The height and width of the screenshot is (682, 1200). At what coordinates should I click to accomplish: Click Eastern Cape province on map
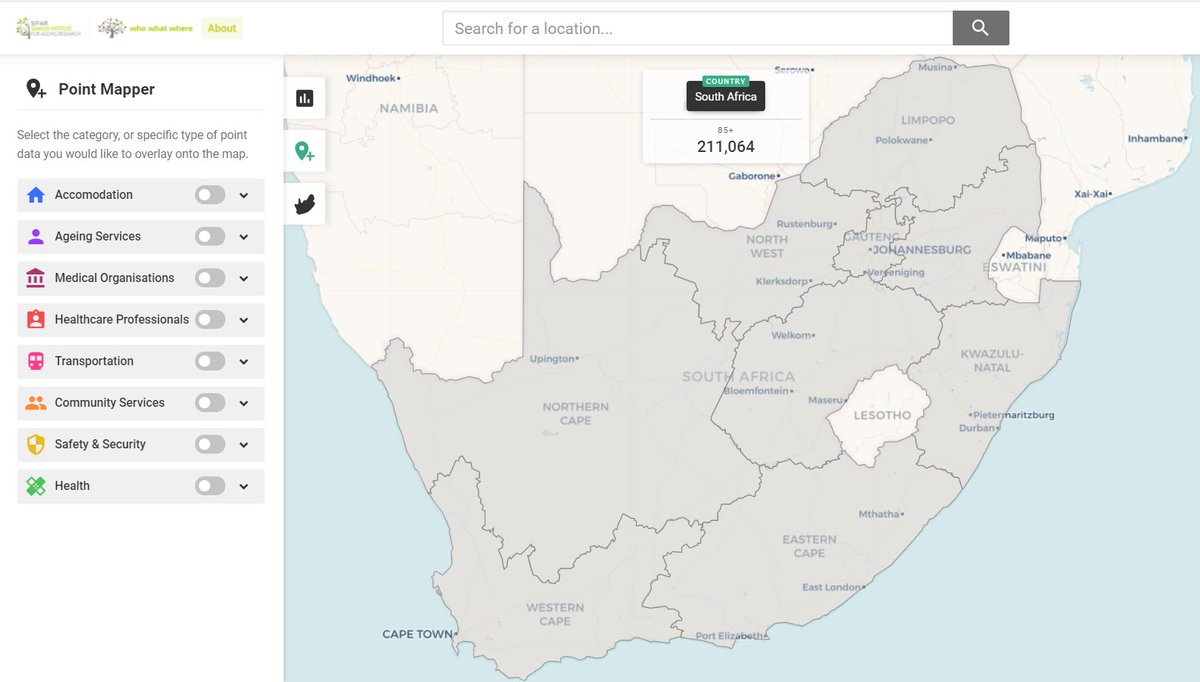click(809, 546)
